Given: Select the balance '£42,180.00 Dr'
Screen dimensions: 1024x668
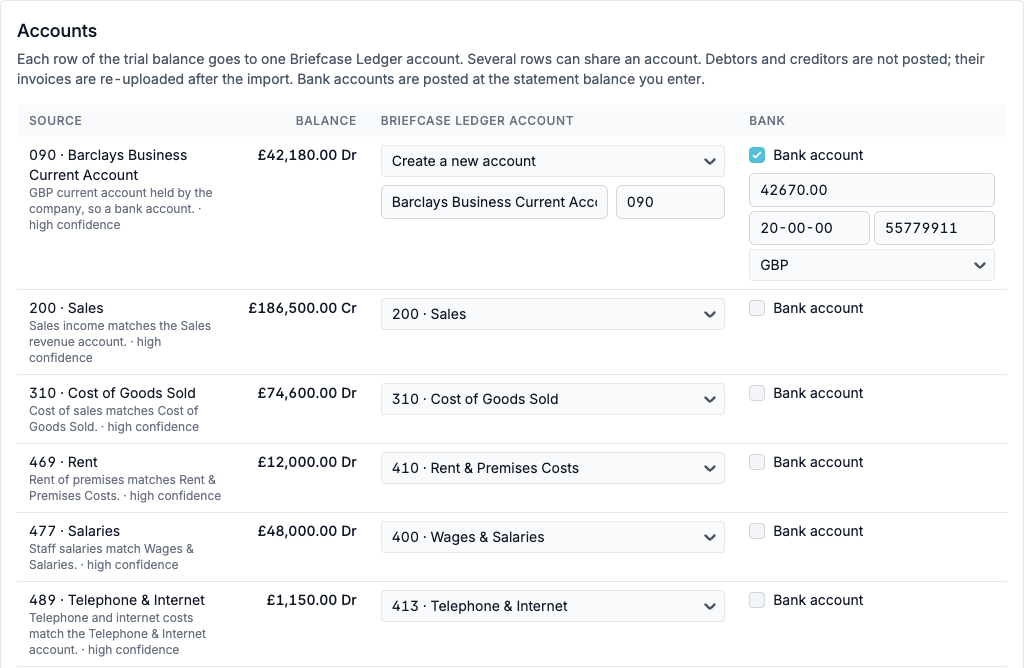Looking at the screenshot, I should 307,155.
